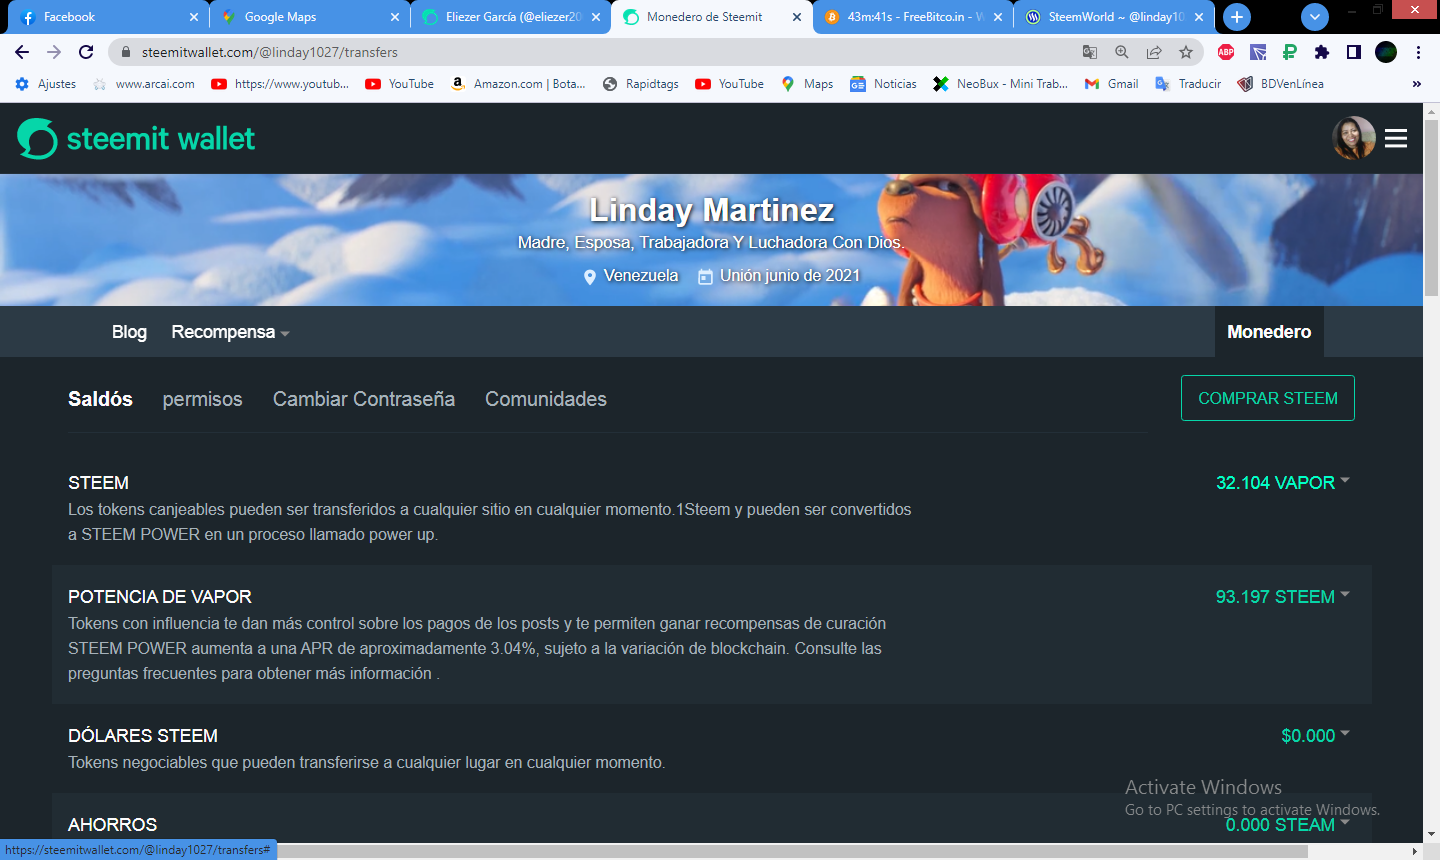Show the tab search dropdown
This screenshot has width=1440, height=864.
click(x=1315, y=17)
